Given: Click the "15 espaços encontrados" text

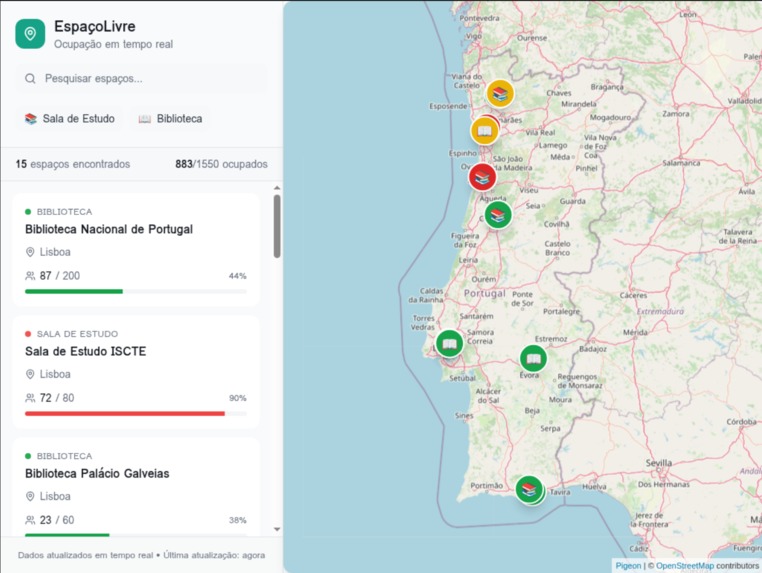Looking at the screenshot, I should click(73, 164).
